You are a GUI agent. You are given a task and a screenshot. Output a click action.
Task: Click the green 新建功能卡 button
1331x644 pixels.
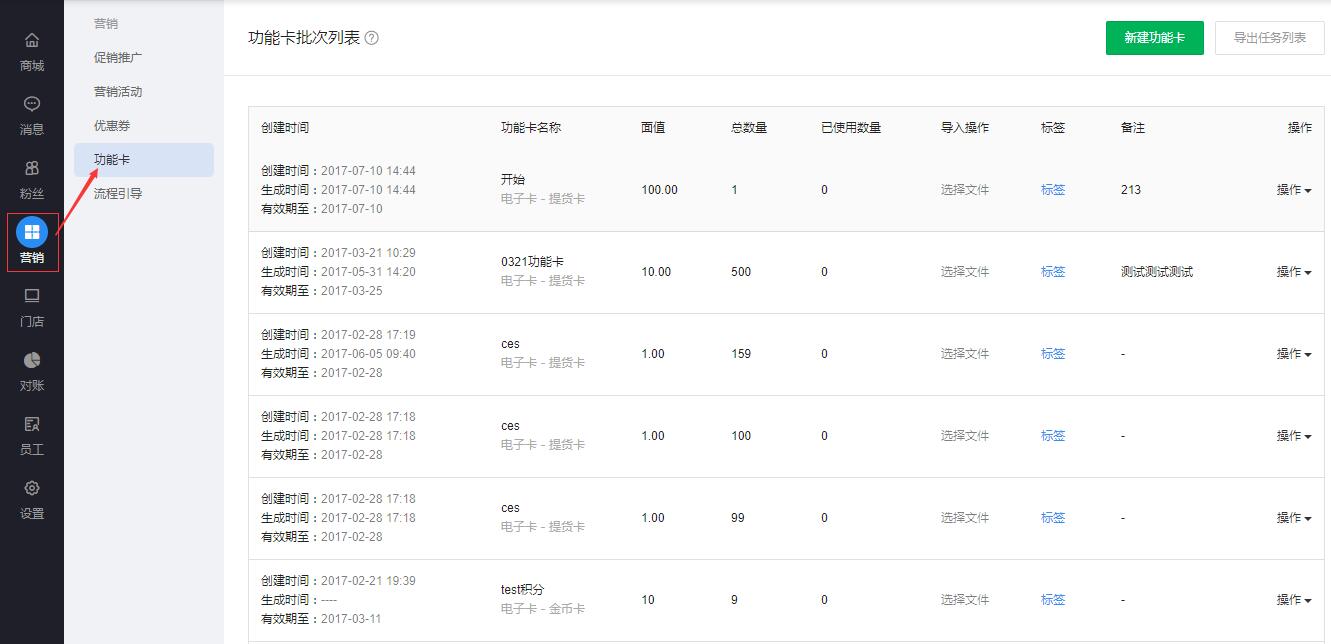click(1154, 38)
